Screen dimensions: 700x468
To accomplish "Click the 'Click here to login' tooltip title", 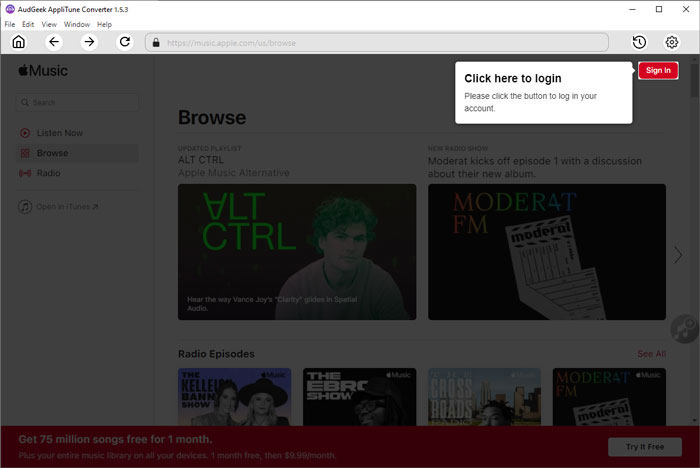I will [x=513, y=79].
